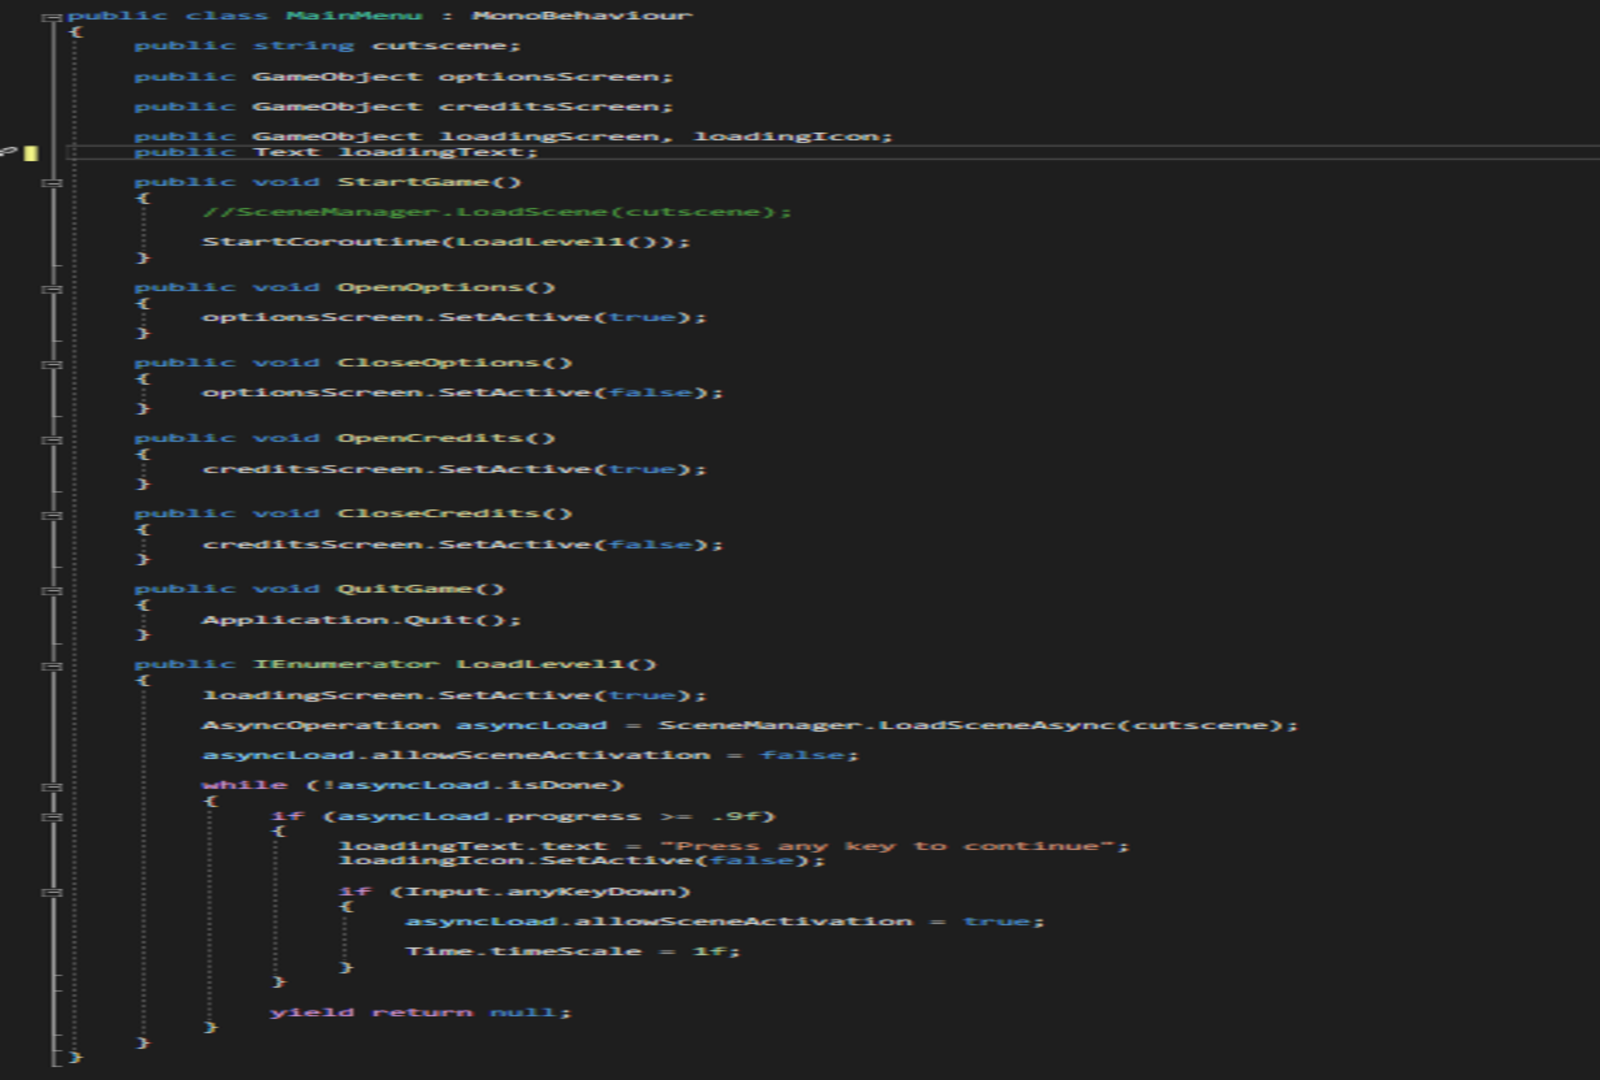The width and height of the screenshot is (1600, 1080).
Task: Click the yellow unsaved-change marker in margin
Action: [x=31, y=153]
